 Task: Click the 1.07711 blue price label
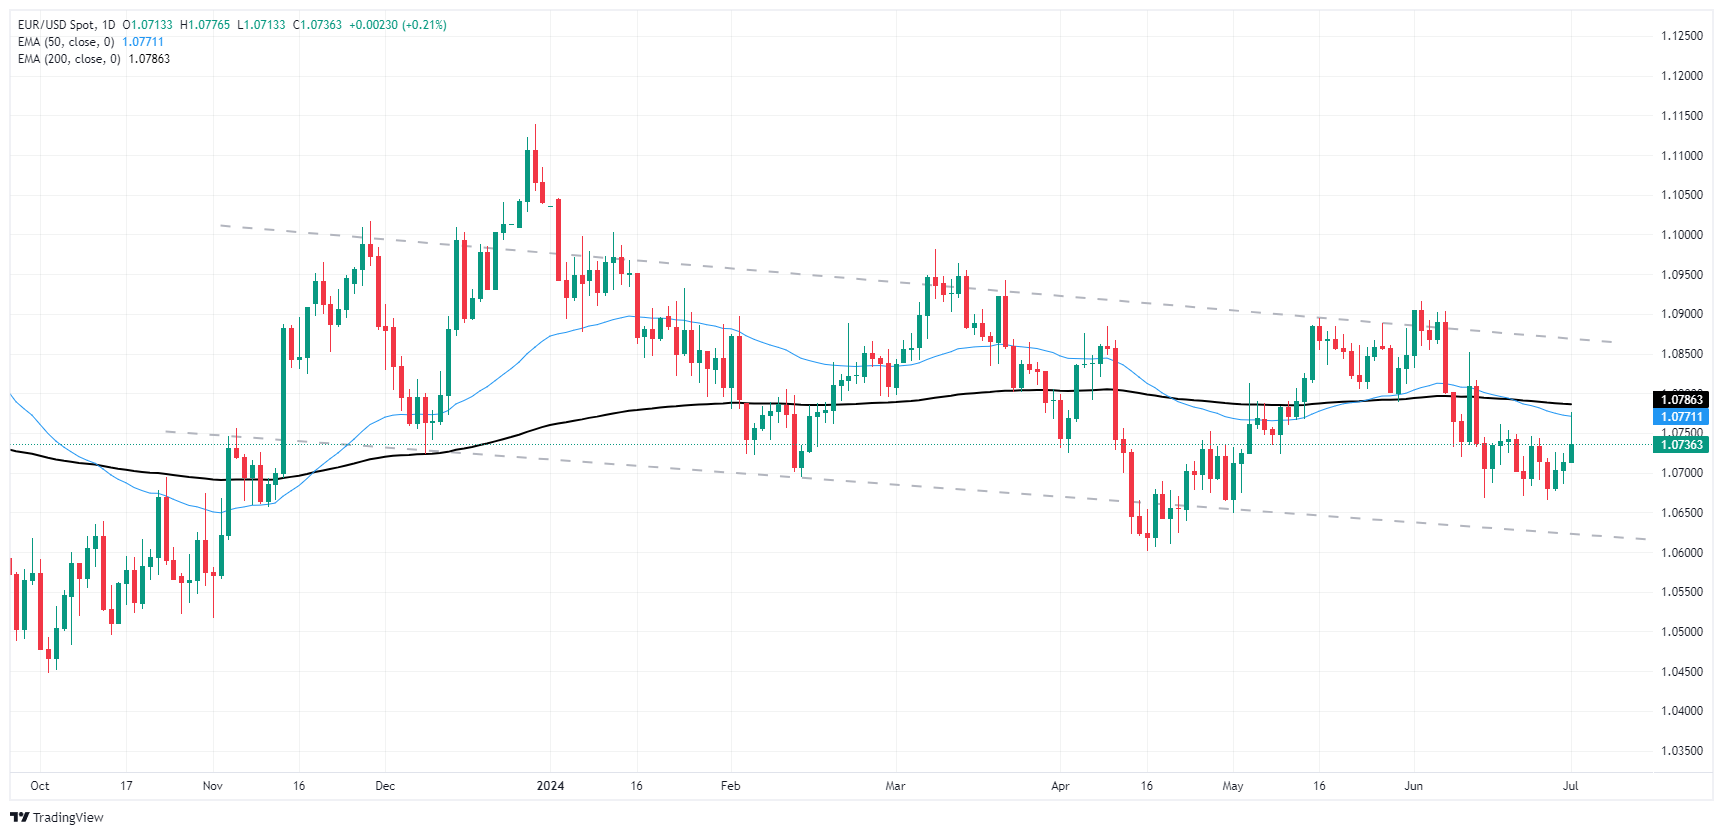1681,417
